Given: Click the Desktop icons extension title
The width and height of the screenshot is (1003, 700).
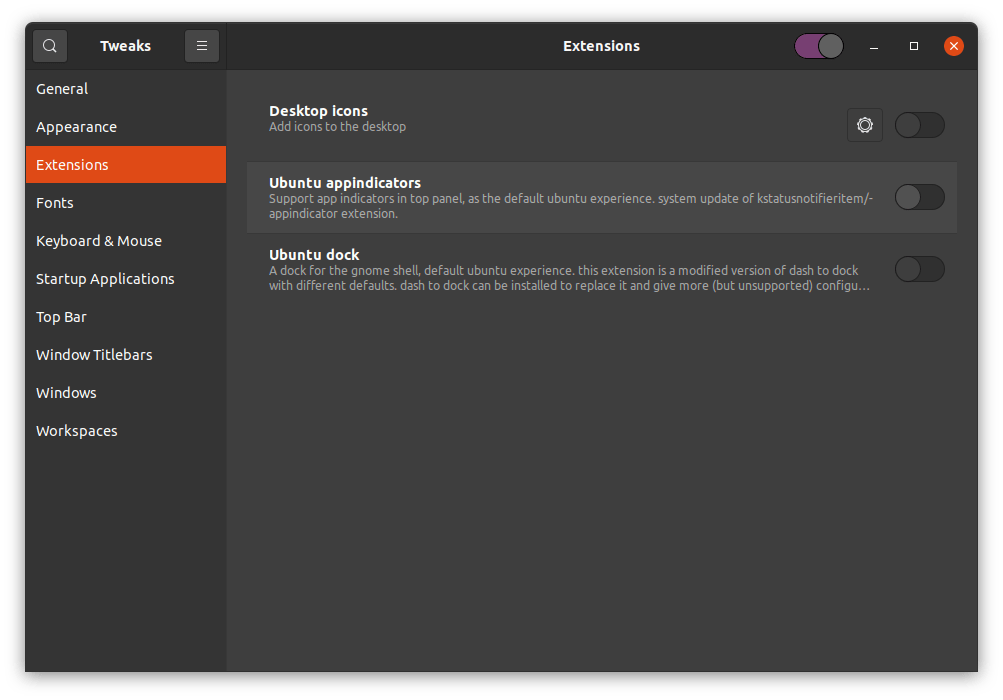Looking at the screenshot, I should pos(318,111).
